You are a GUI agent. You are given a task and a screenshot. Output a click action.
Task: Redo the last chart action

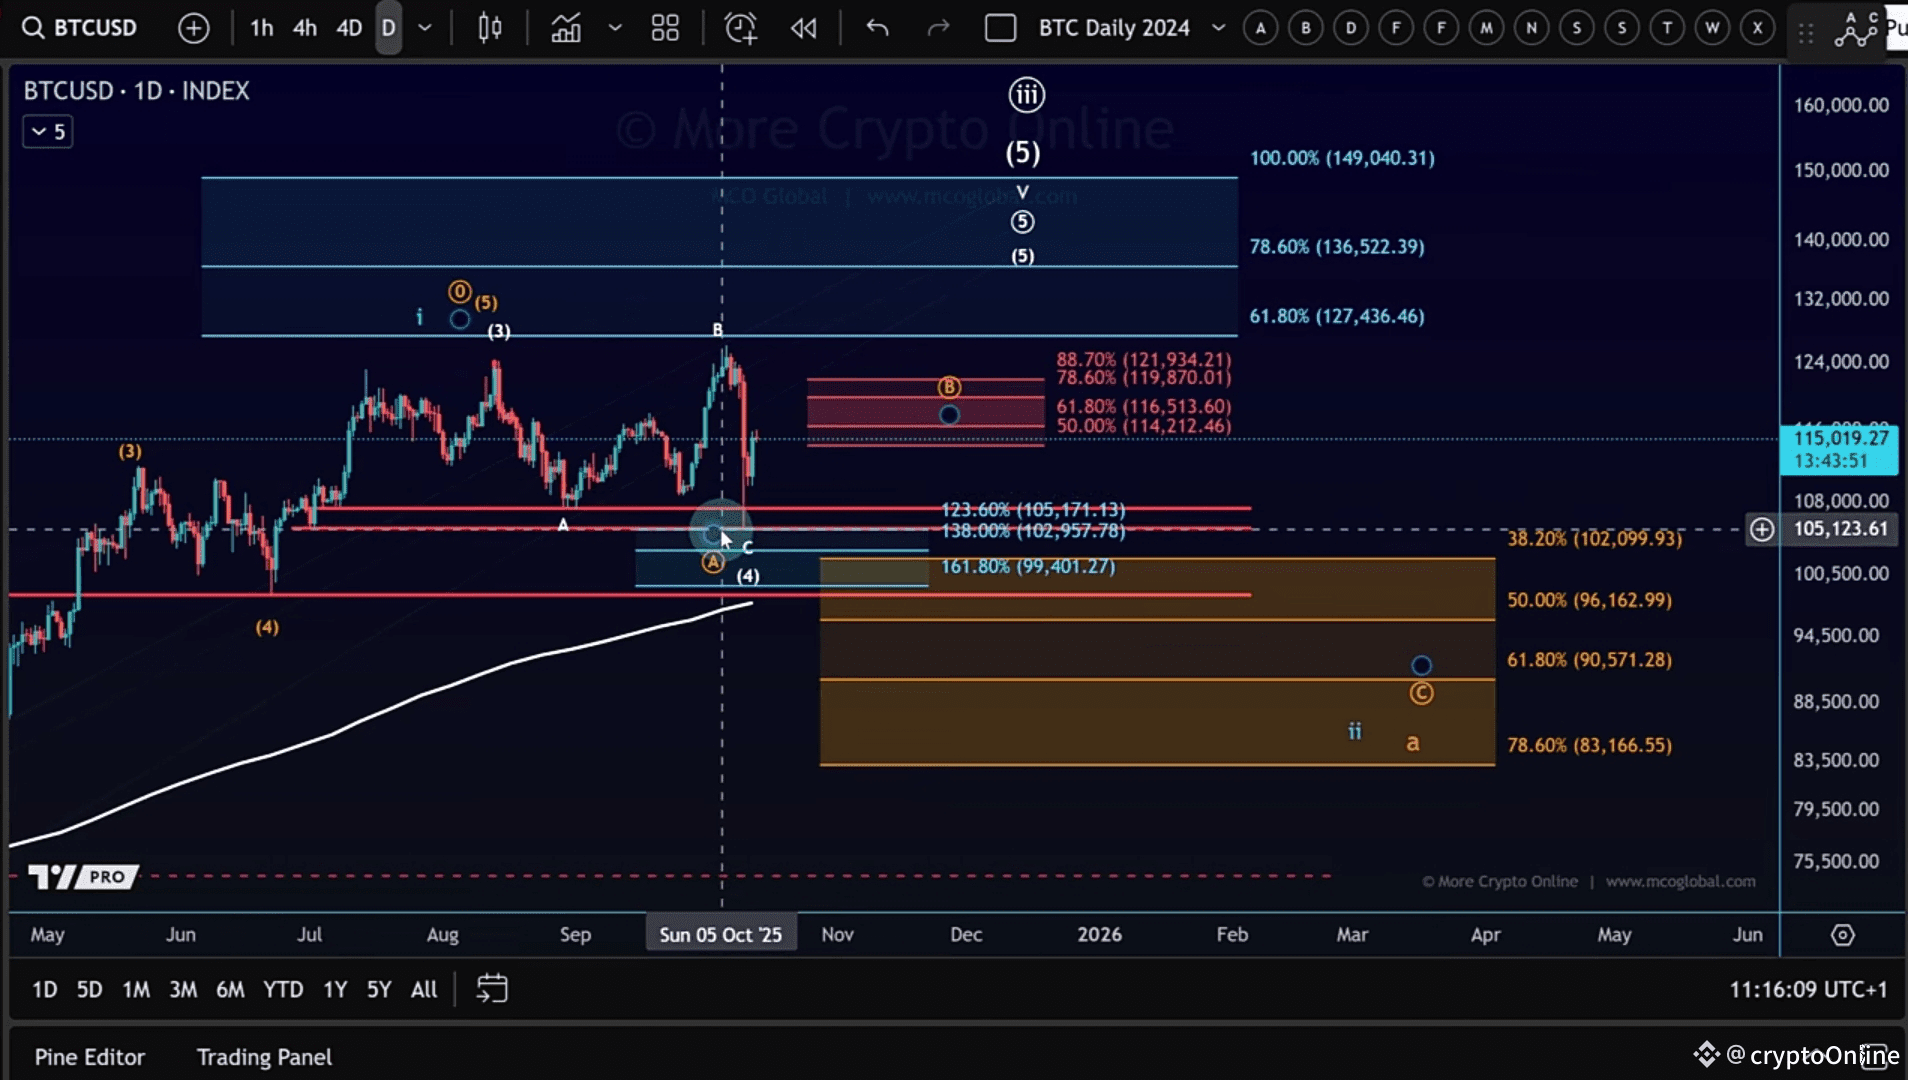pyautogui.click(x=938, y=28)
